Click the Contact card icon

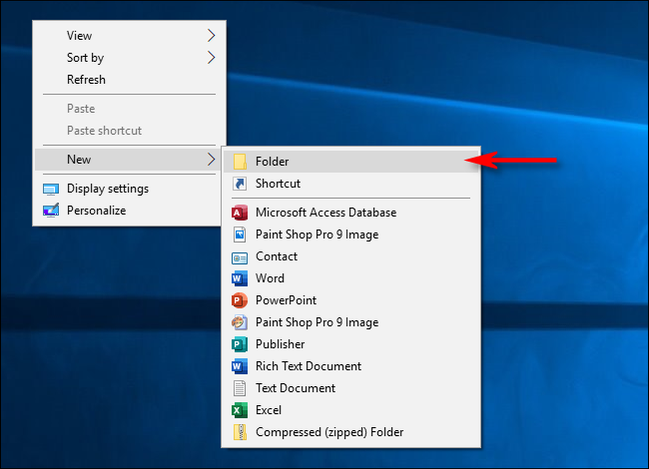pyautogui.click(x=239, y=256)
